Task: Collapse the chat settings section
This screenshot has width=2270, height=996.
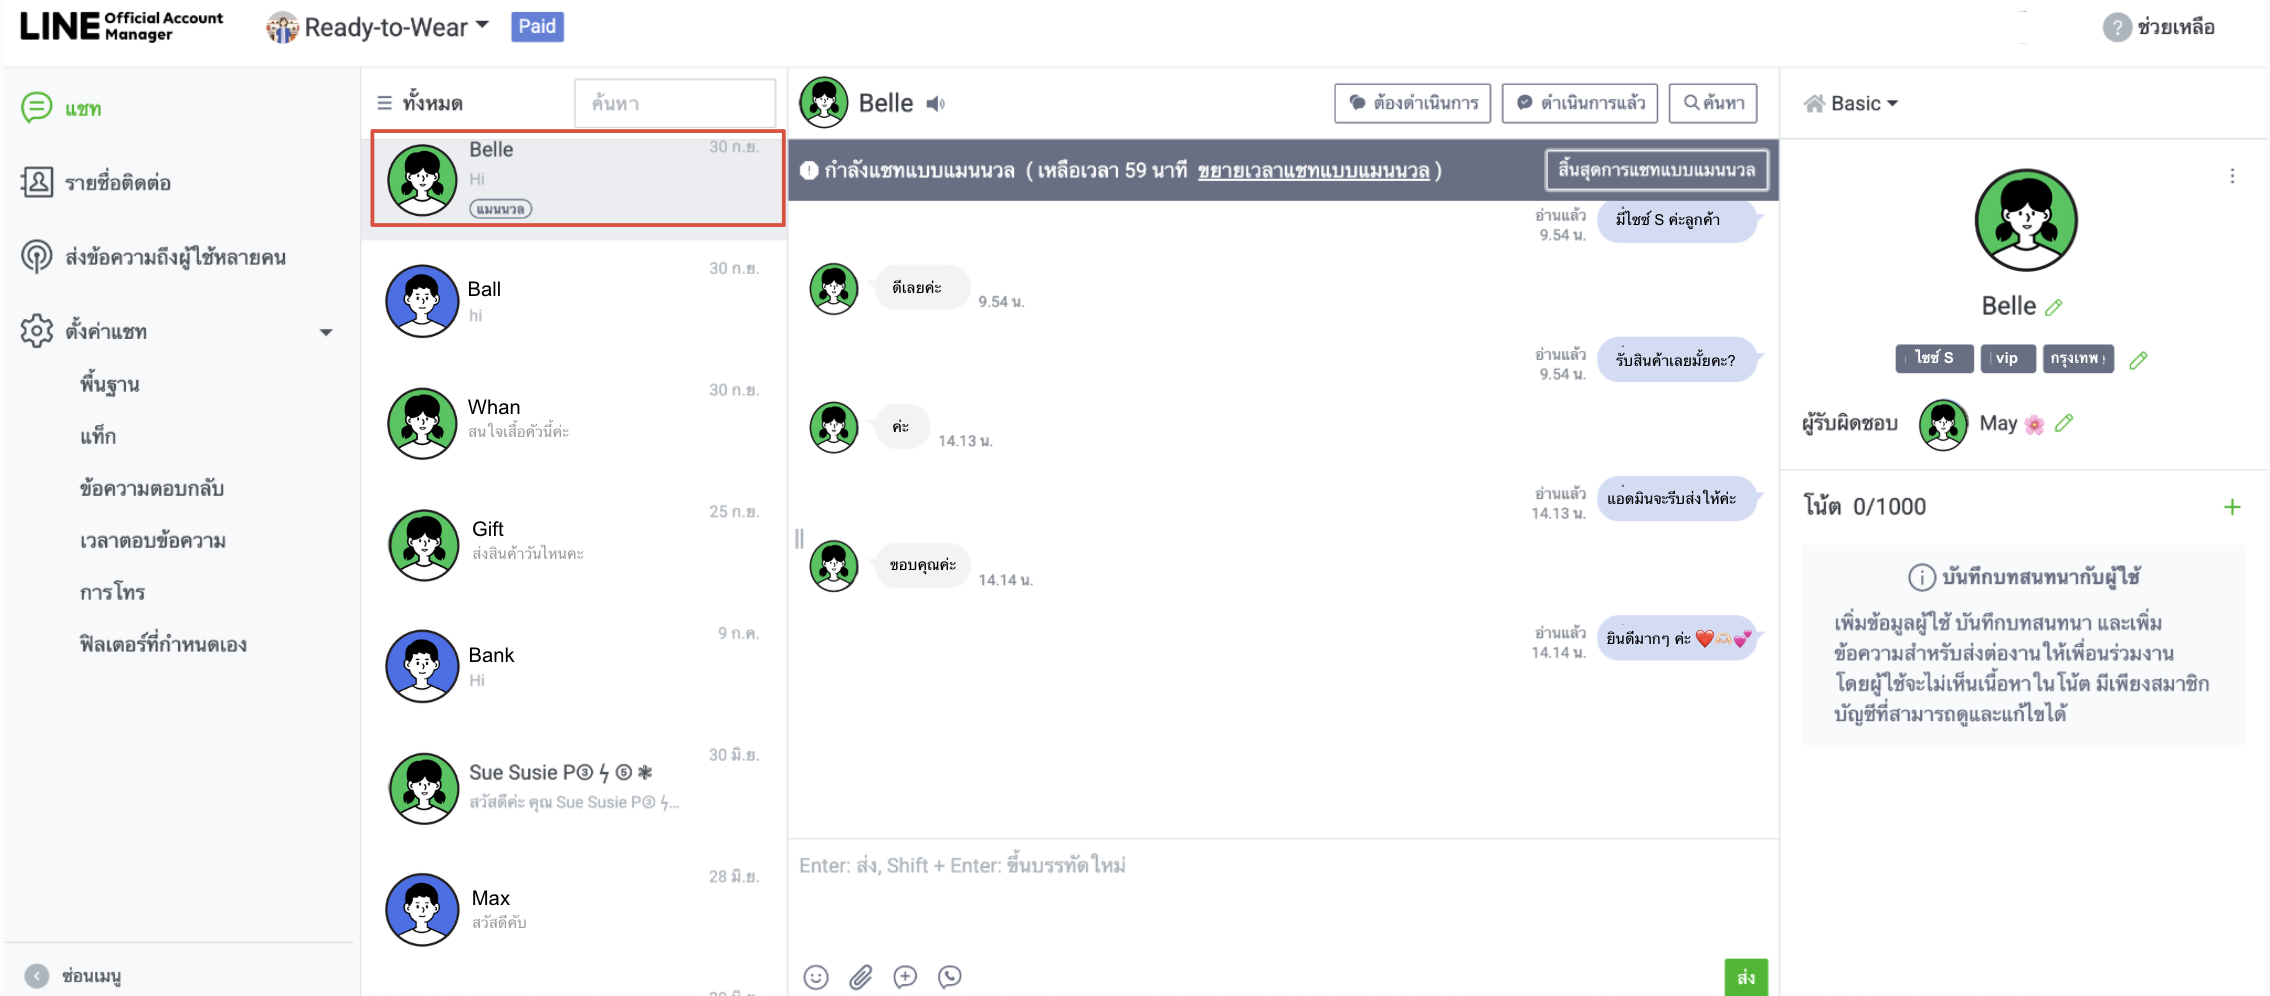Action: [x=325, y=332]
